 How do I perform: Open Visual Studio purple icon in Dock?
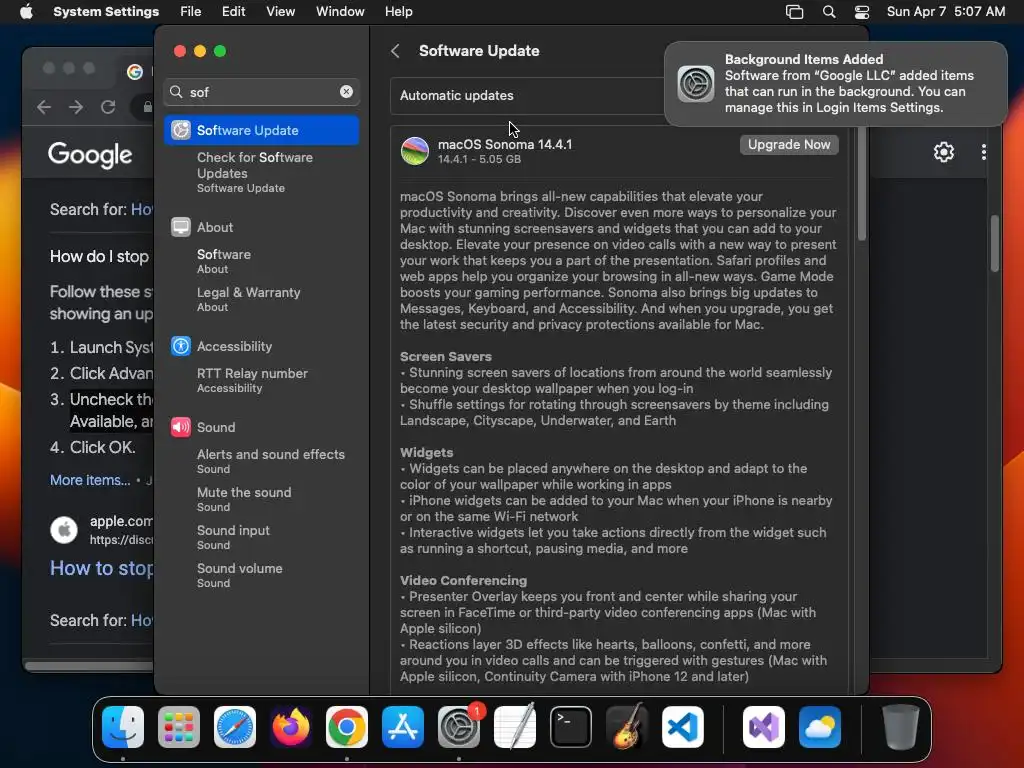tap(764, 727)
